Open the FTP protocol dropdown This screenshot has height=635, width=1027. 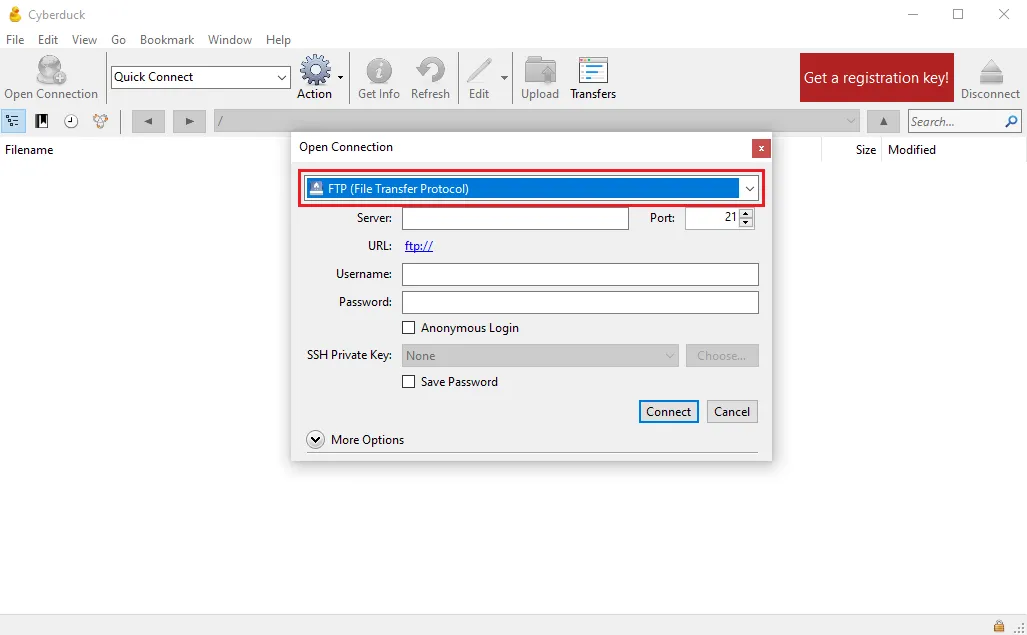(x=531, y=189)
